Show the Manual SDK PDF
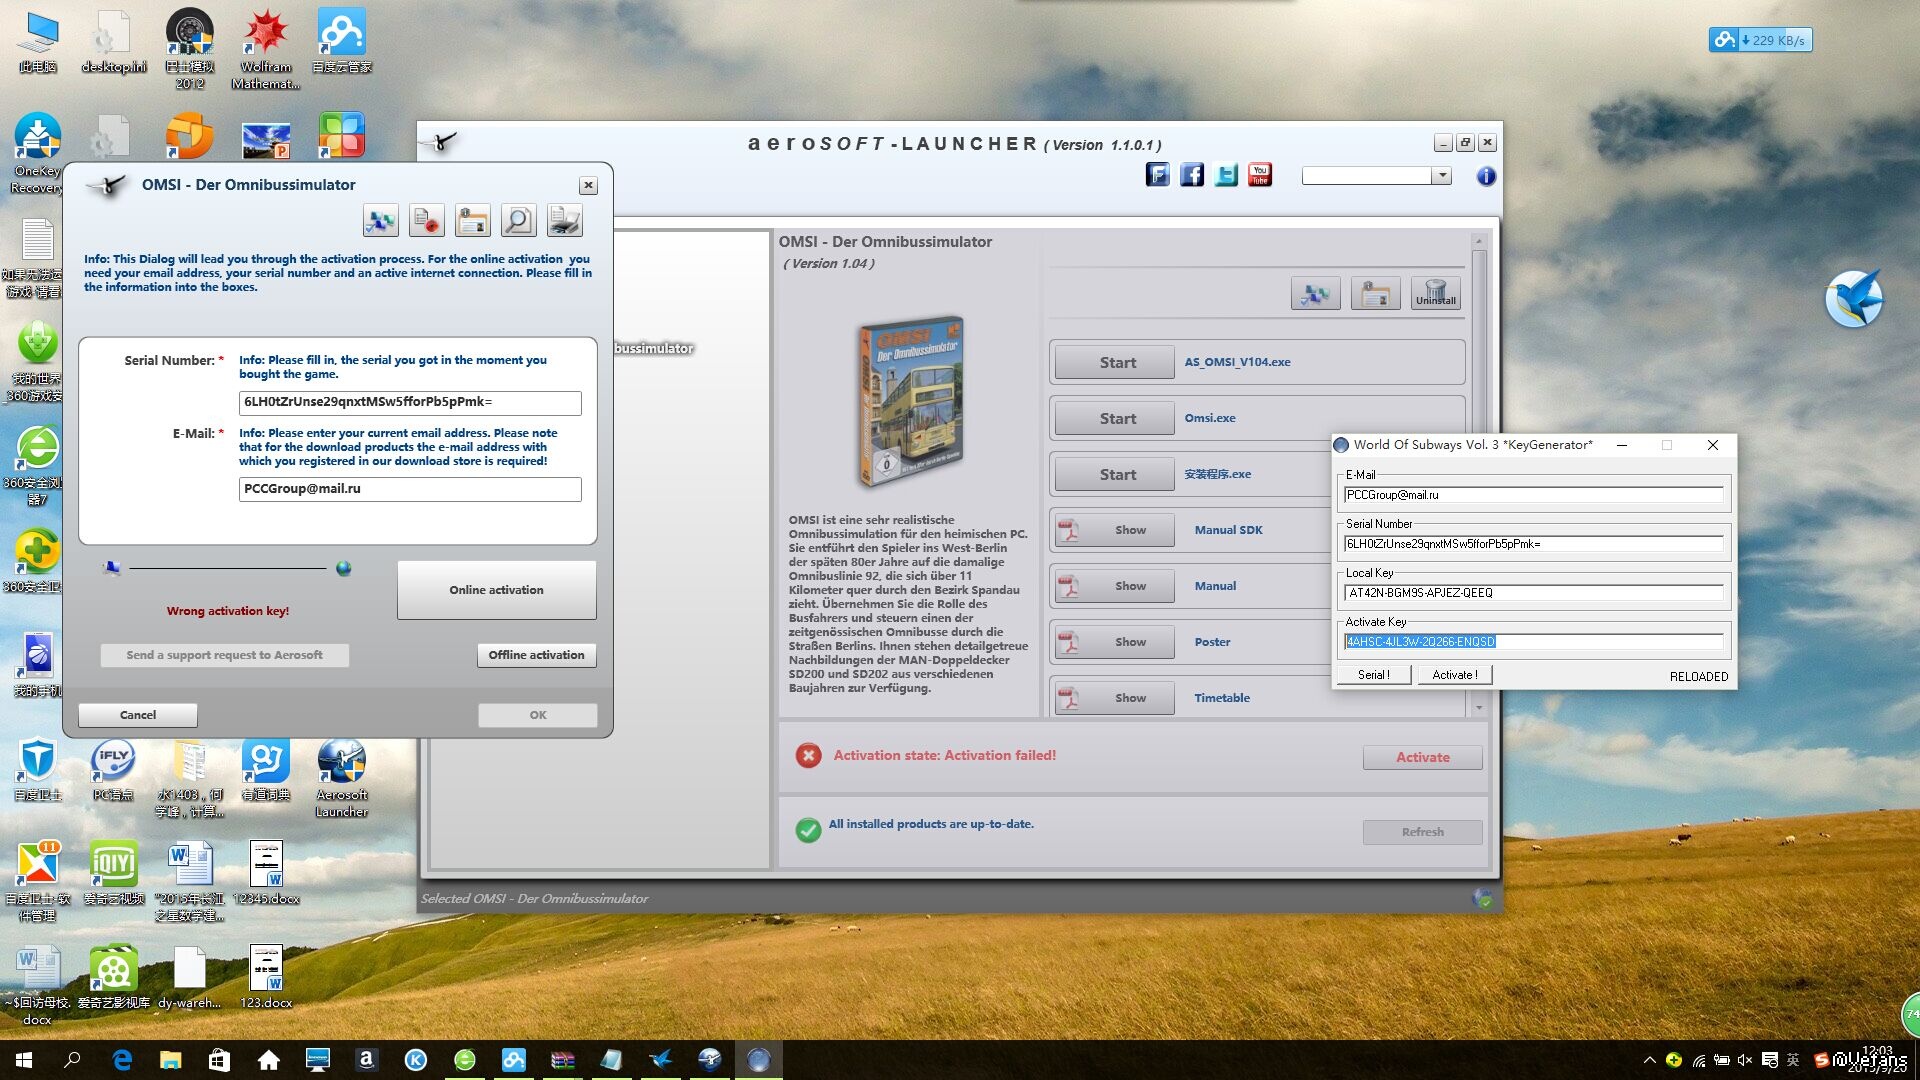Image resolution: width=1920 pixels, height=1080 pixels. [1116, 530]
